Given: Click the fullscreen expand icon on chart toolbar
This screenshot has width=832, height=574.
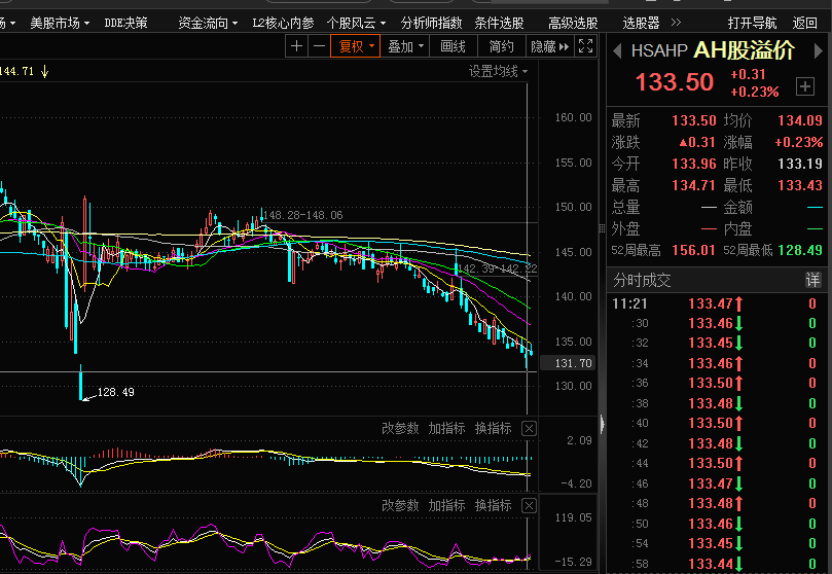Looking at the screenshot, I should click(587, 46).
